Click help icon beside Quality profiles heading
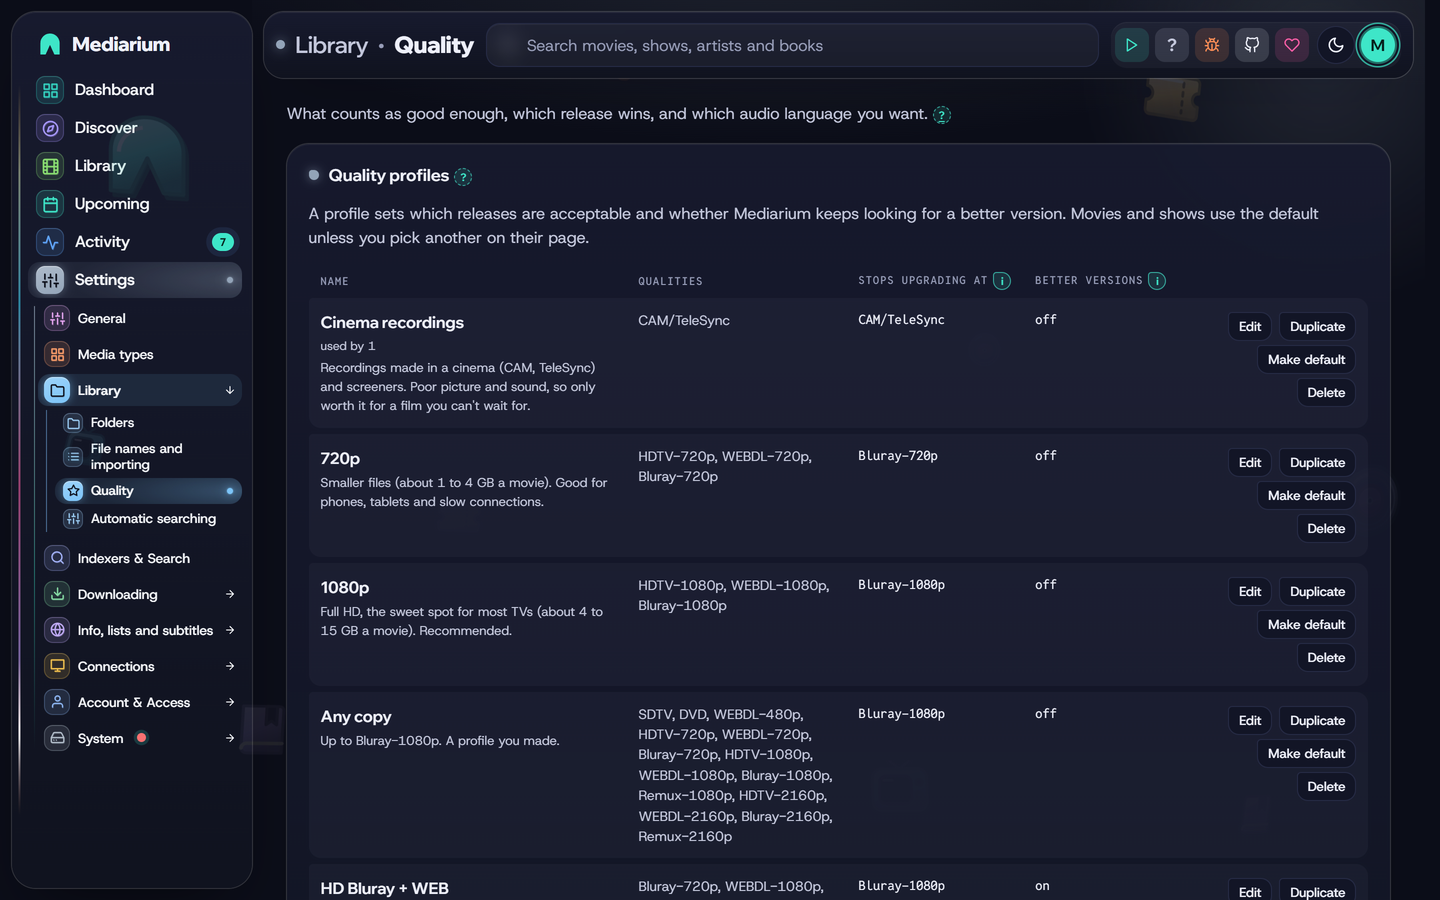1440x900 pixels. 463,177
